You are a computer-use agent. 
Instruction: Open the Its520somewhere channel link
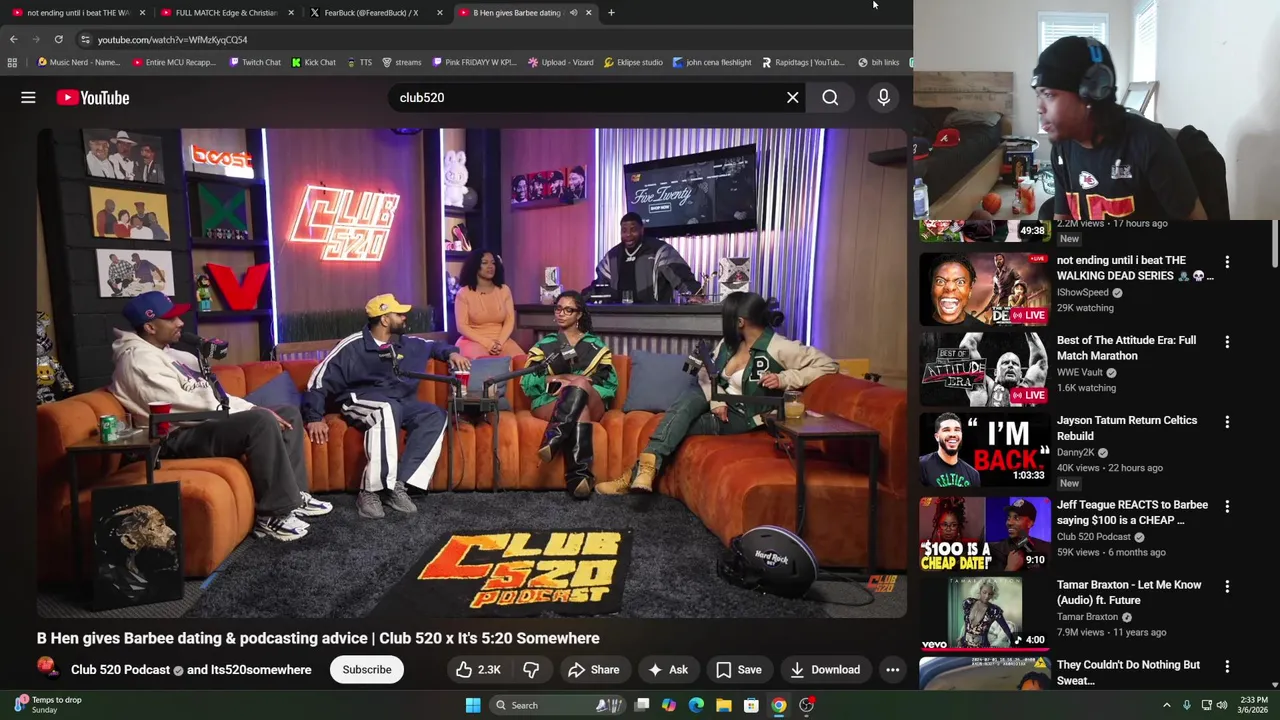coord(261,670)
